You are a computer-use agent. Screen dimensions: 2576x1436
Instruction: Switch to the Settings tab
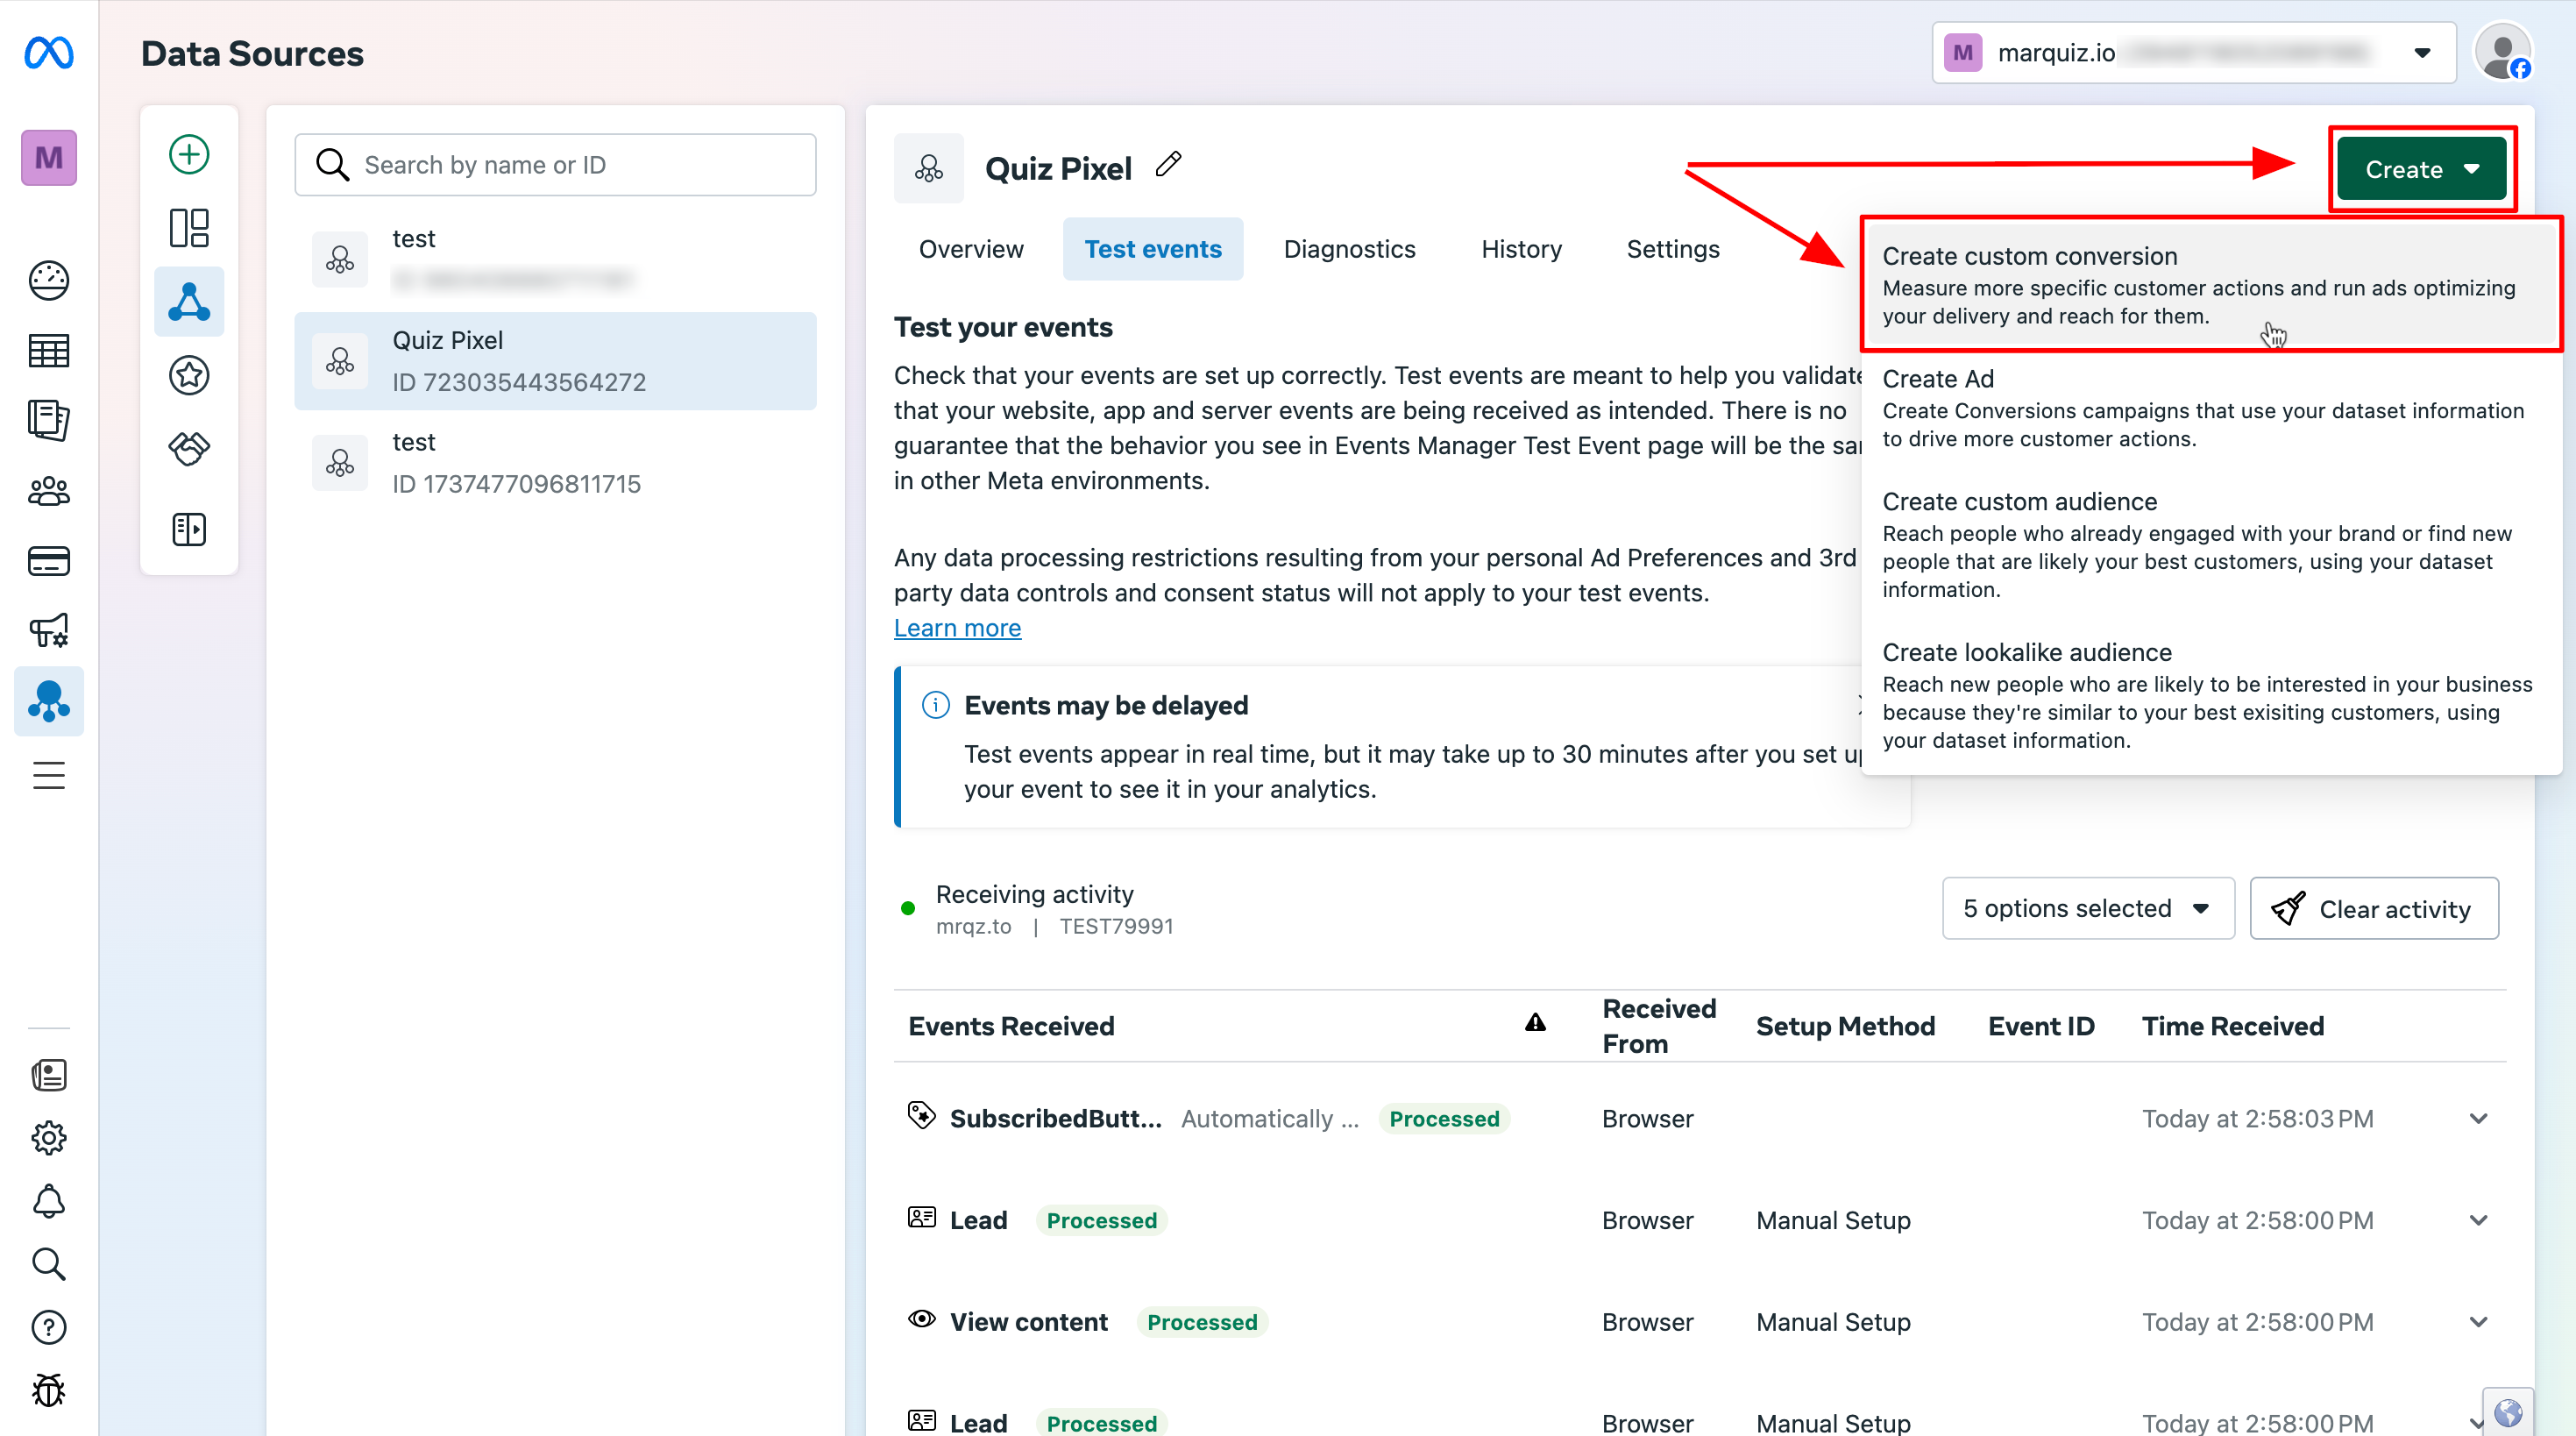tap(1673, 249)
